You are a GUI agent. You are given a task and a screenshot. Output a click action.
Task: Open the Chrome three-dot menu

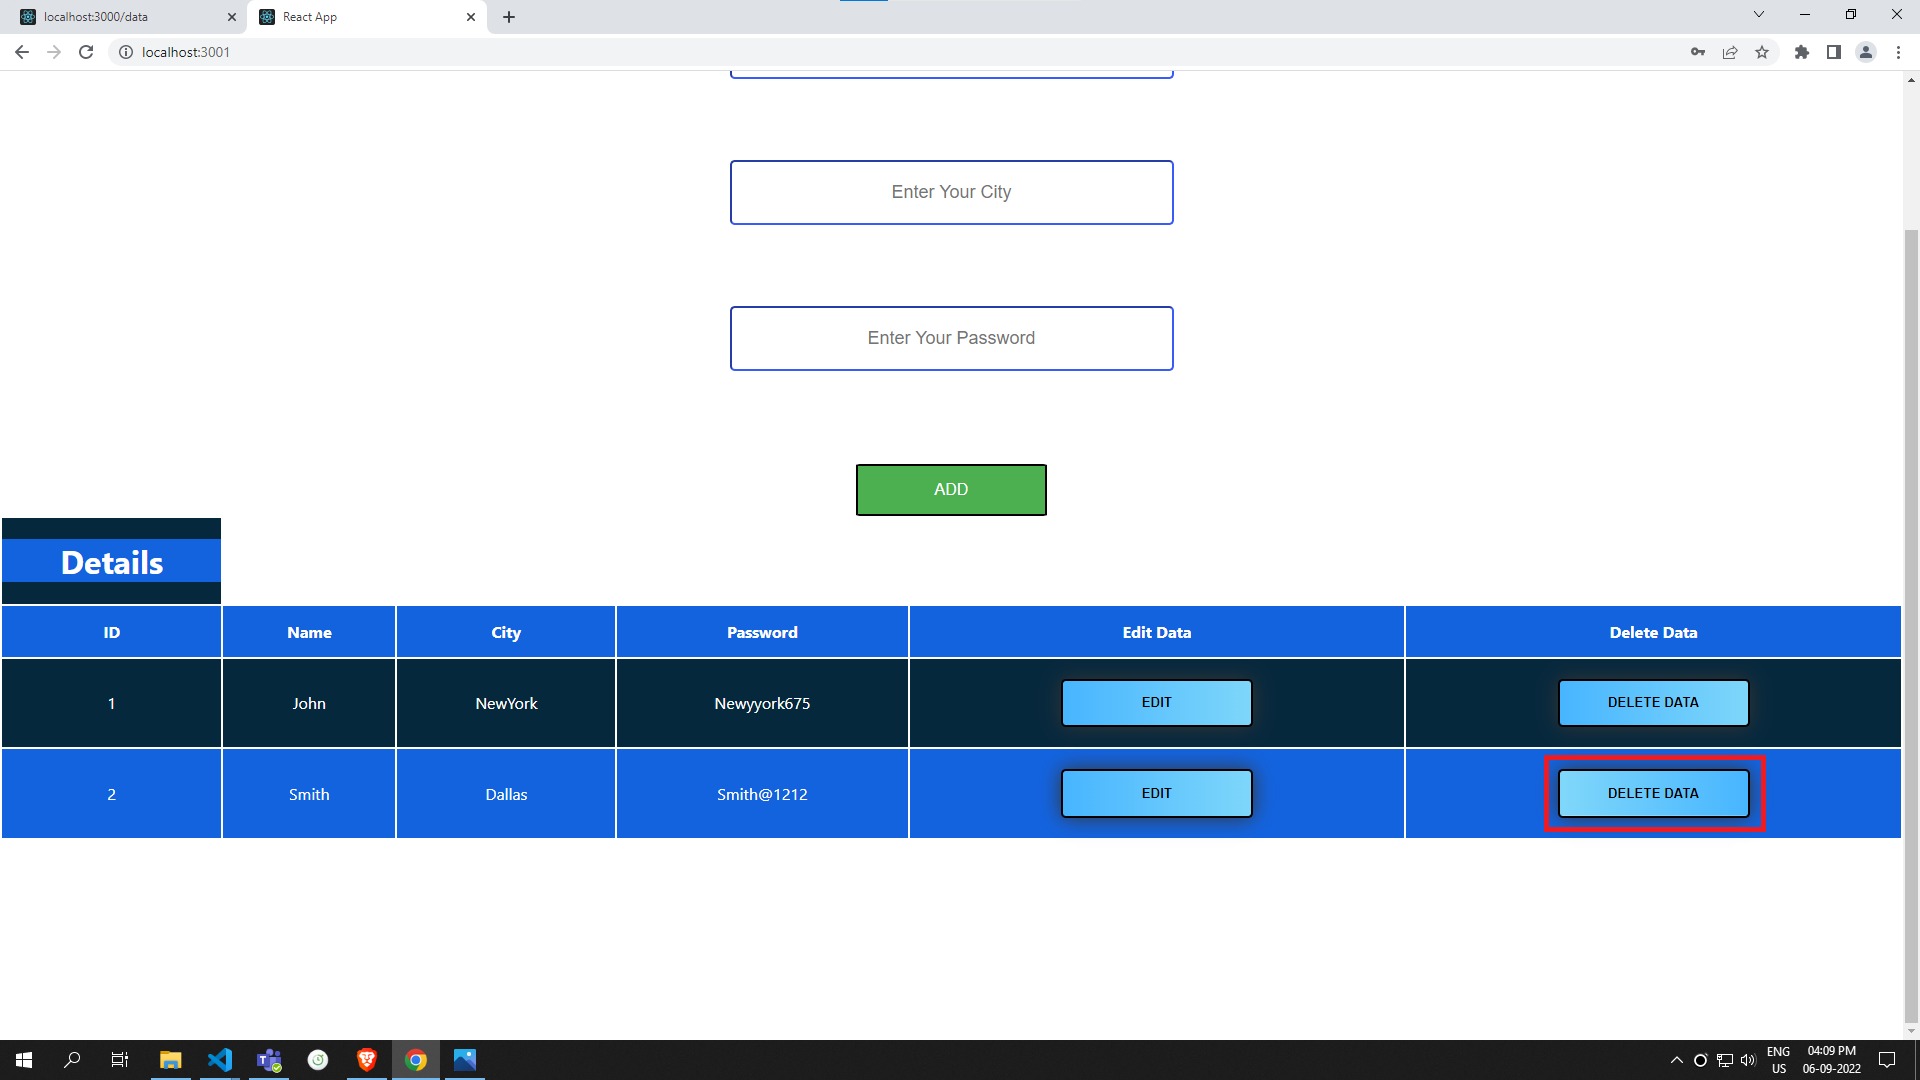pyautogui.click(x=1898, y=52)
